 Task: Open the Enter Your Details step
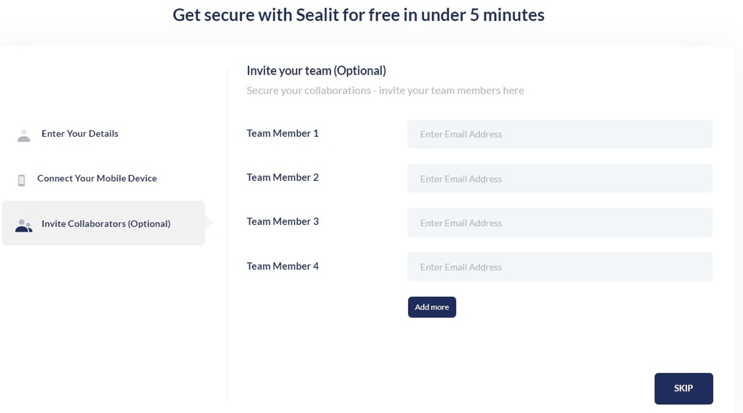80,134
